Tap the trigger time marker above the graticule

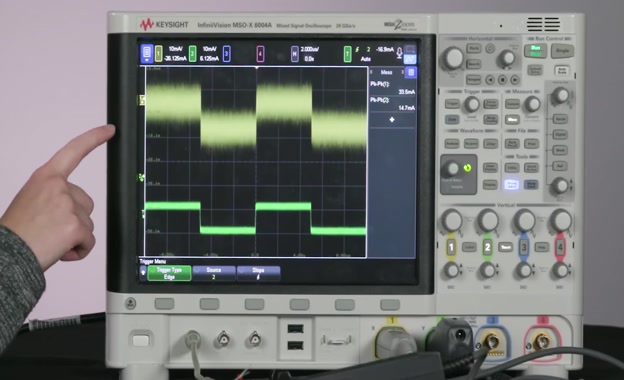(256, 68)
